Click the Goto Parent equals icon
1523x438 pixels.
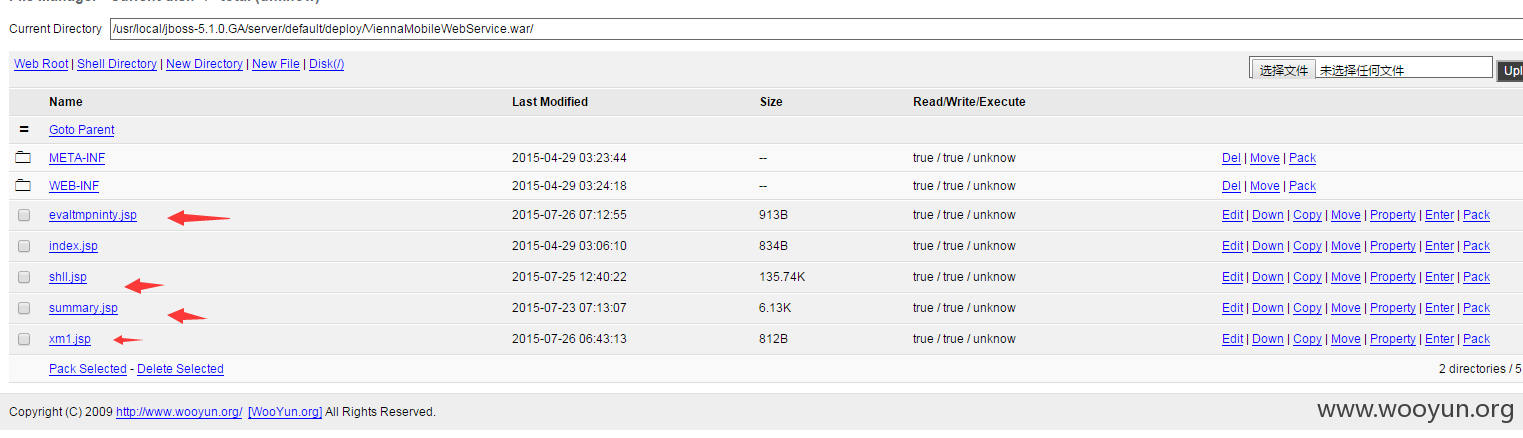coord(24,130)
